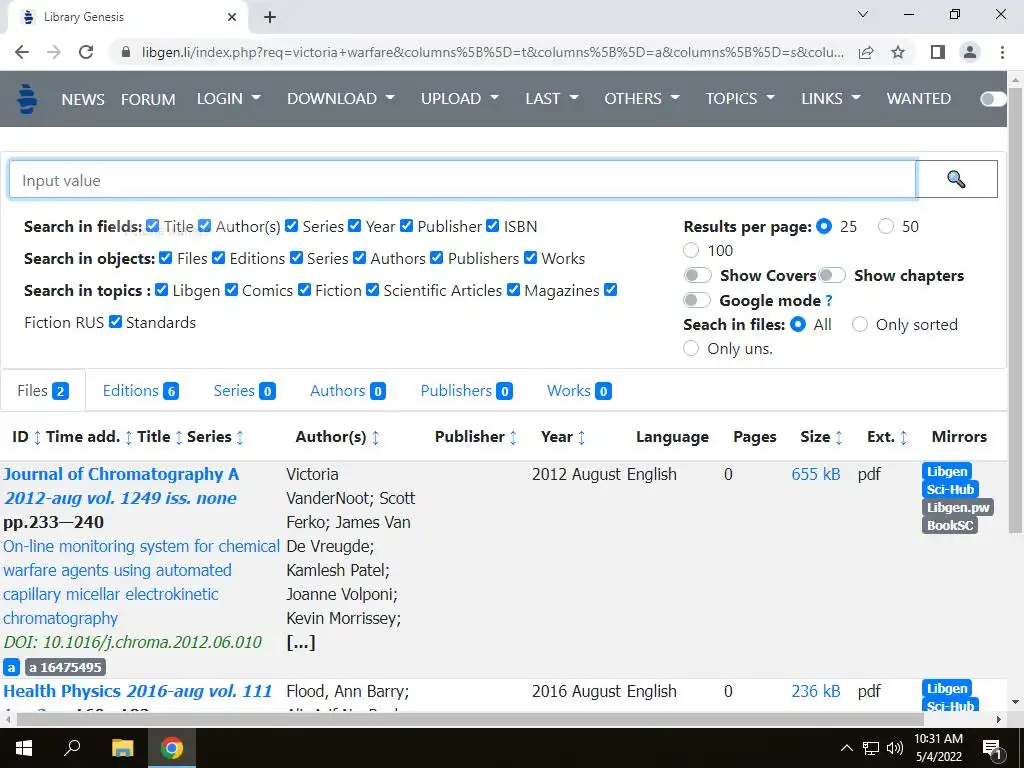Select 100 results per page
Image resolution: width=1024 pixels, height=768 pixels.
click(691, 250)
